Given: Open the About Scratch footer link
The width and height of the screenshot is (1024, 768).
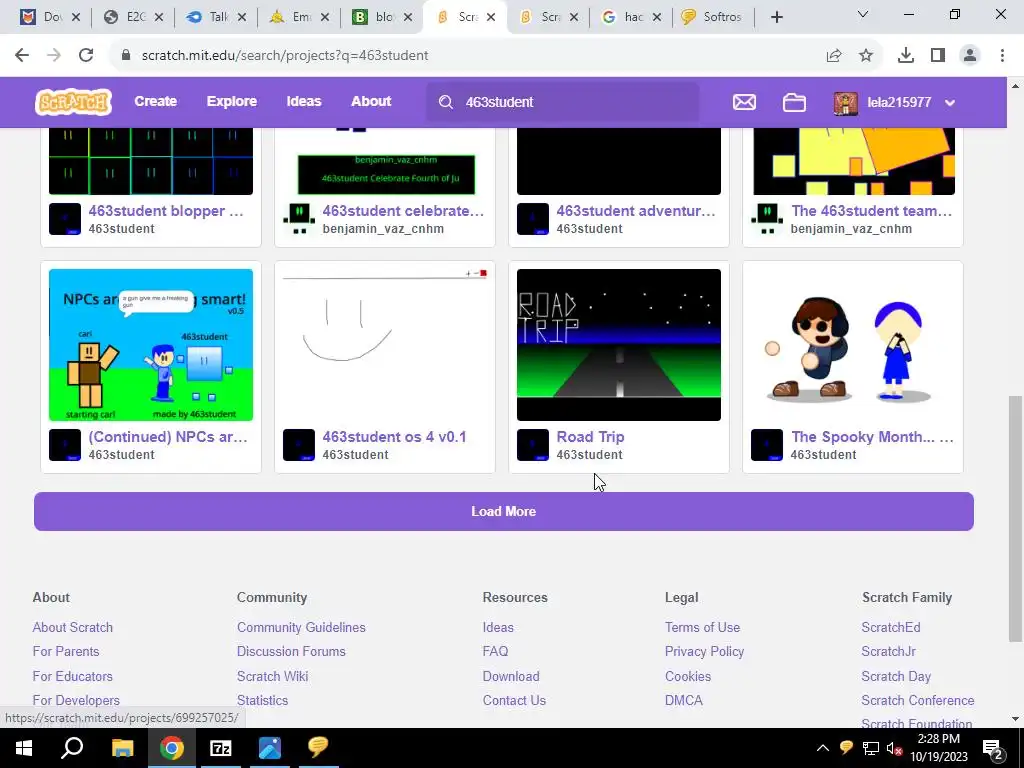Looking at the screenshot, I should click(x=72, y=627).
